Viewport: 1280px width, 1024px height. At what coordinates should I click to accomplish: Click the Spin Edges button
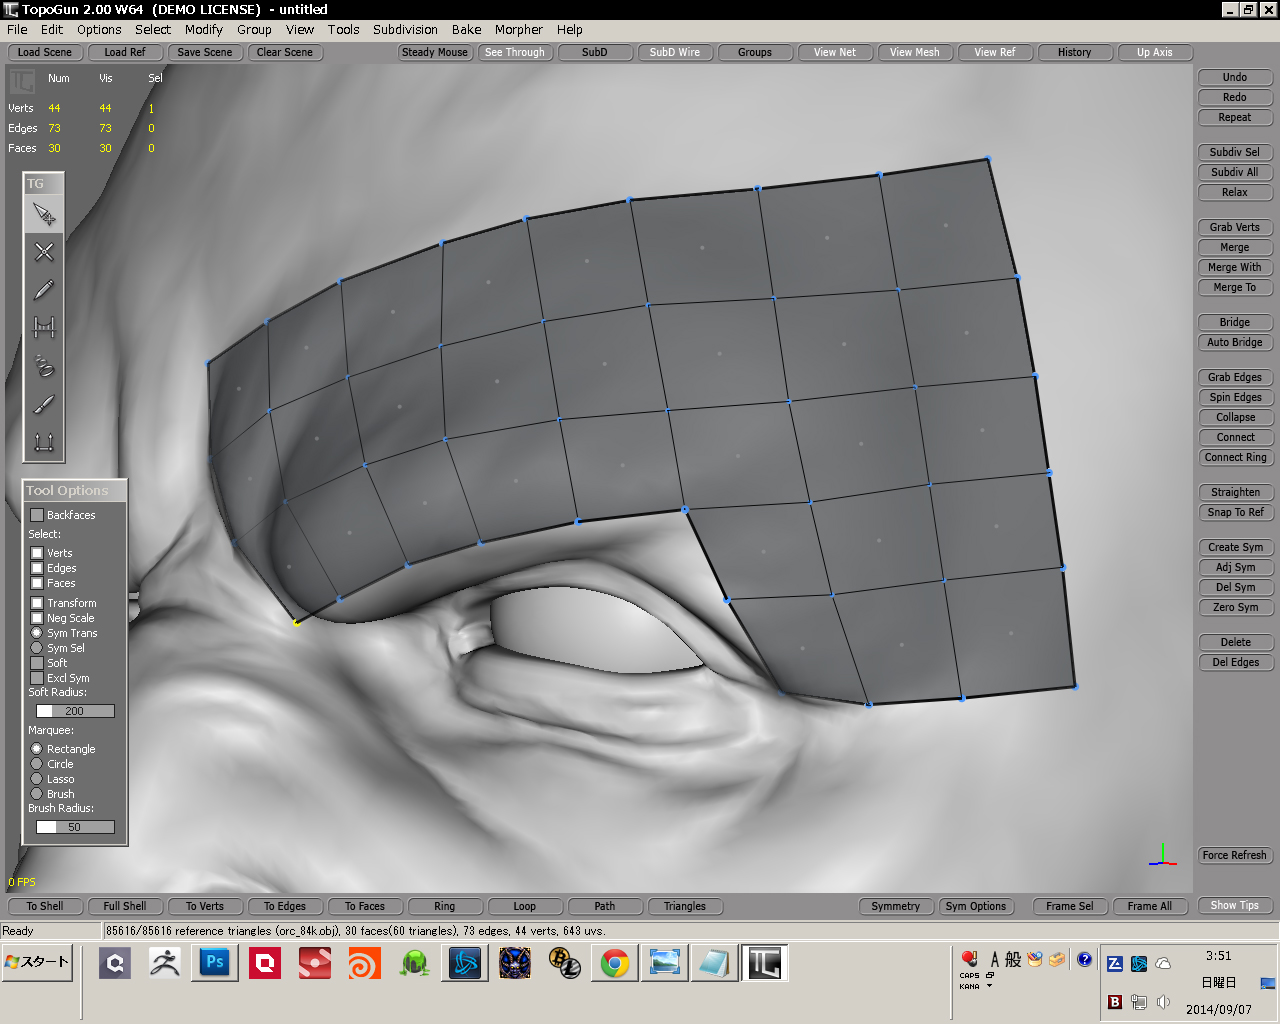point(1235,397)
